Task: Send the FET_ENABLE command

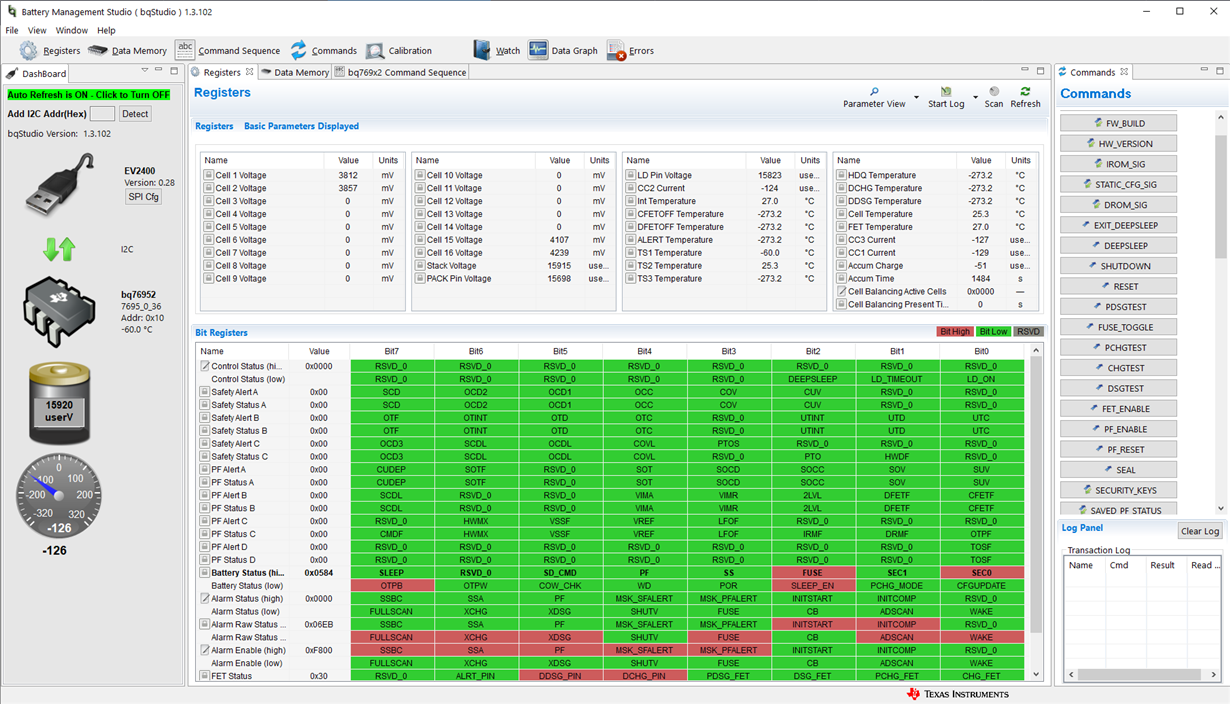Action: (x=1118, y=409)
